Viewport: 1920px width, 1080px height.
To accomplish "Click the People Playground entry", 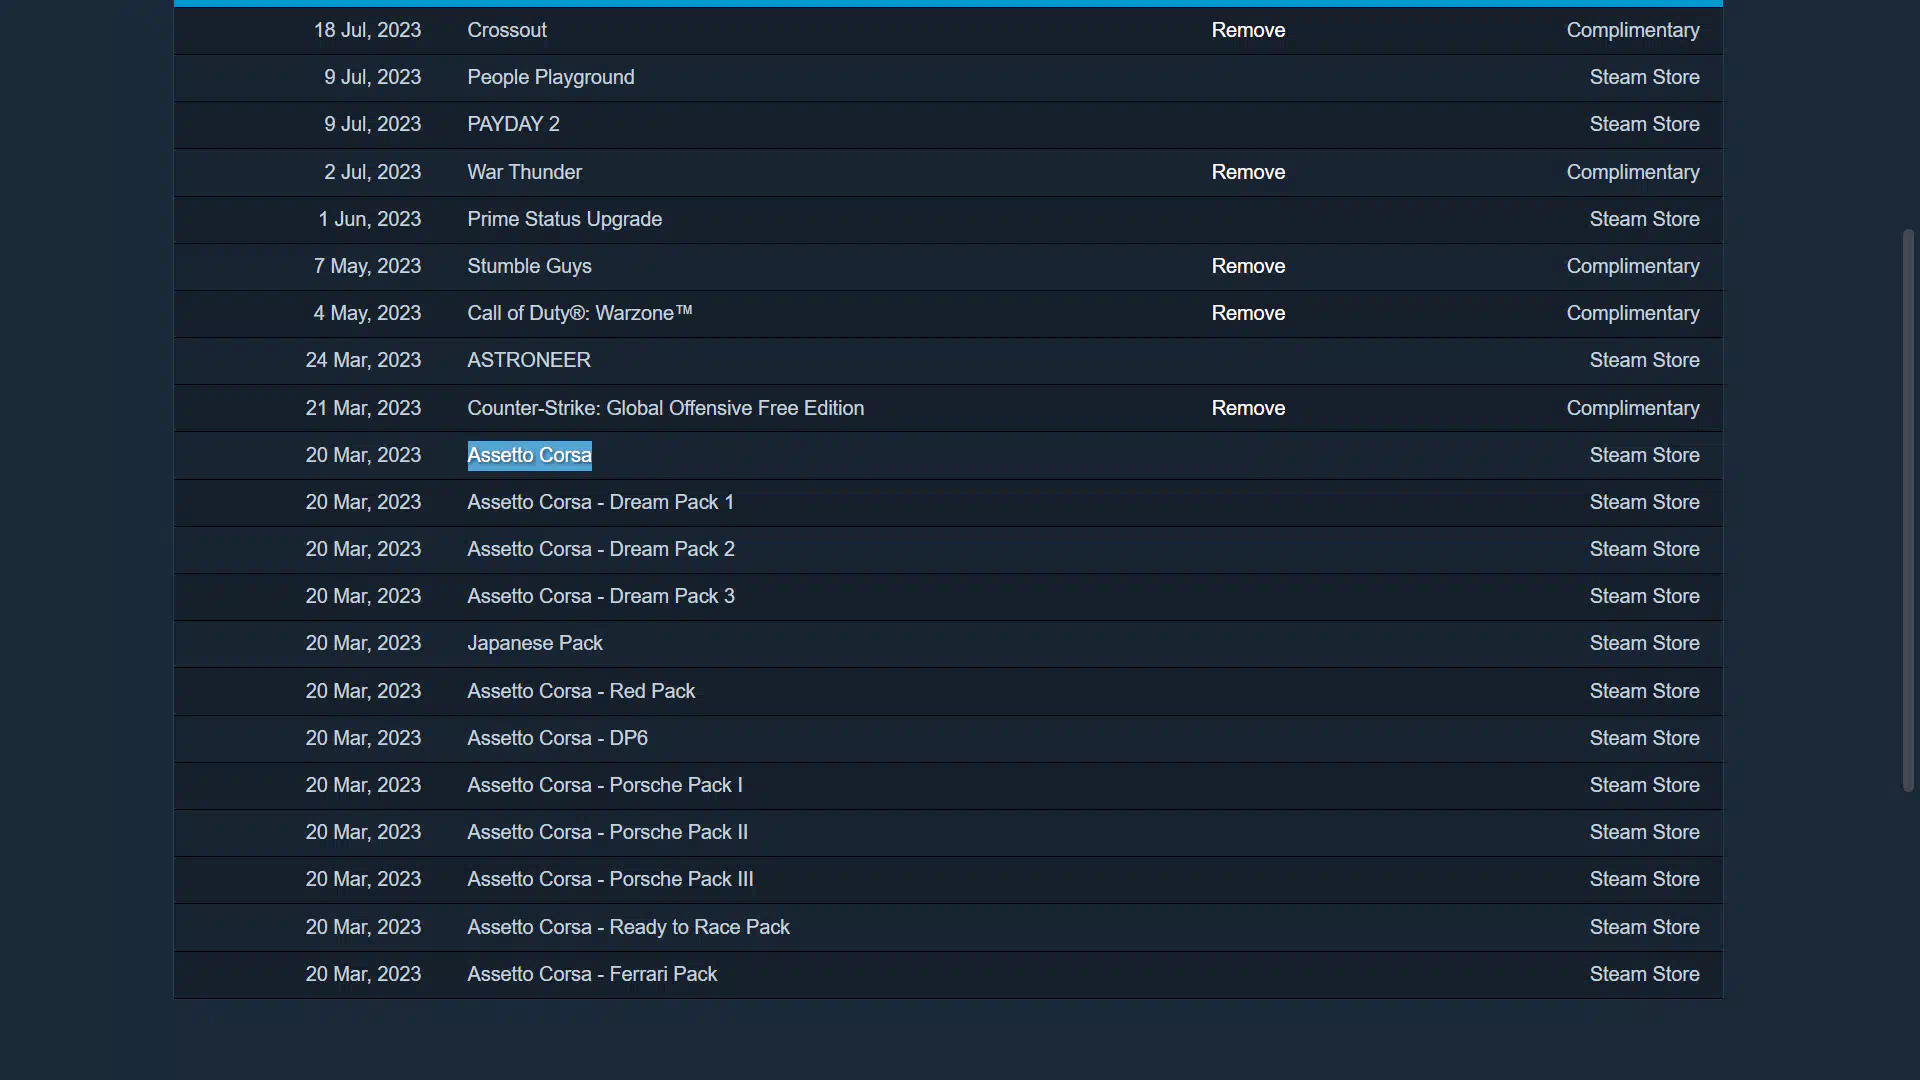I will pos(550,77).
